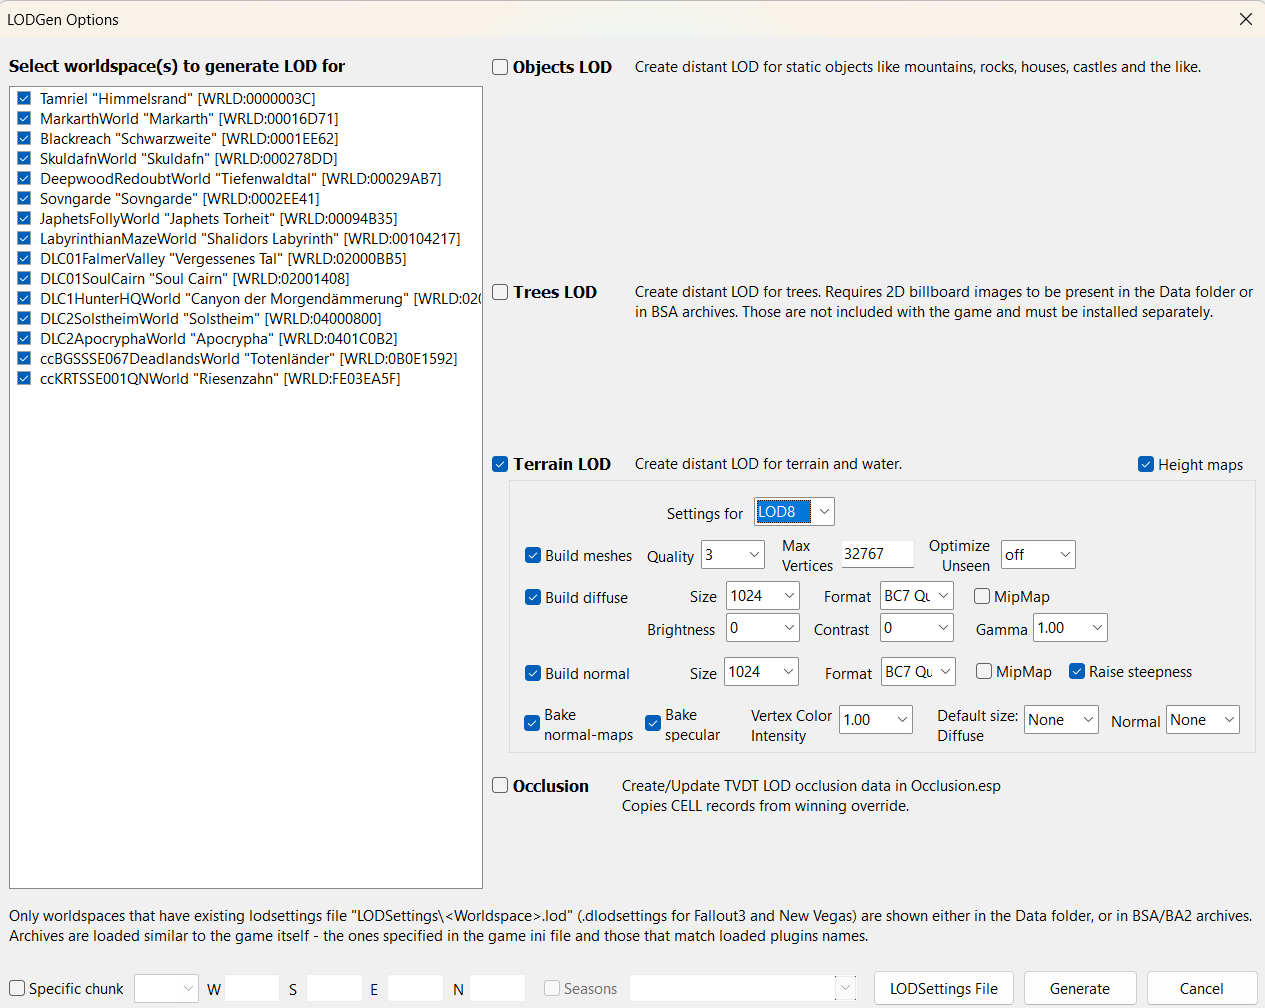This screenshot has height=1008, width=1265.
Task: Uncheck DLC01FalmerValley worldspace checkbox
Action: (x=24, y=258)
